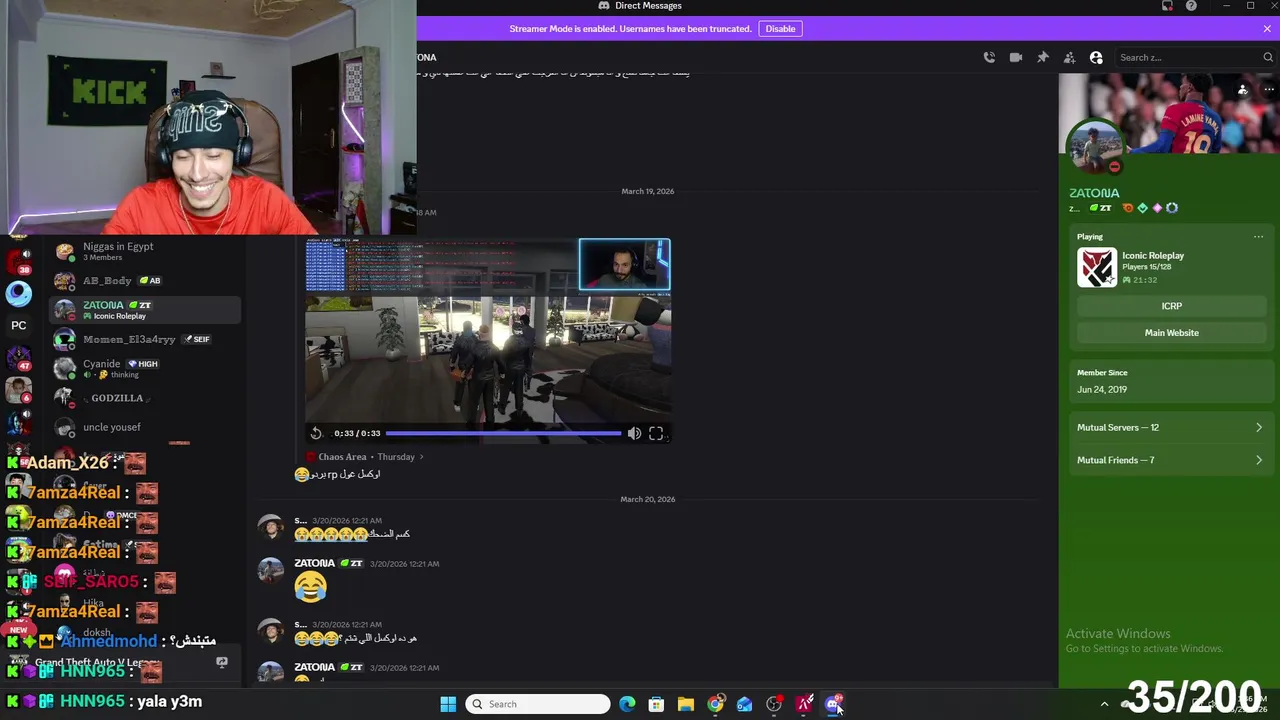This screenshot has width=1280, height=720.
Task: Click the 'March 19, 2026' date divider text
Action: tap(648, 191)
